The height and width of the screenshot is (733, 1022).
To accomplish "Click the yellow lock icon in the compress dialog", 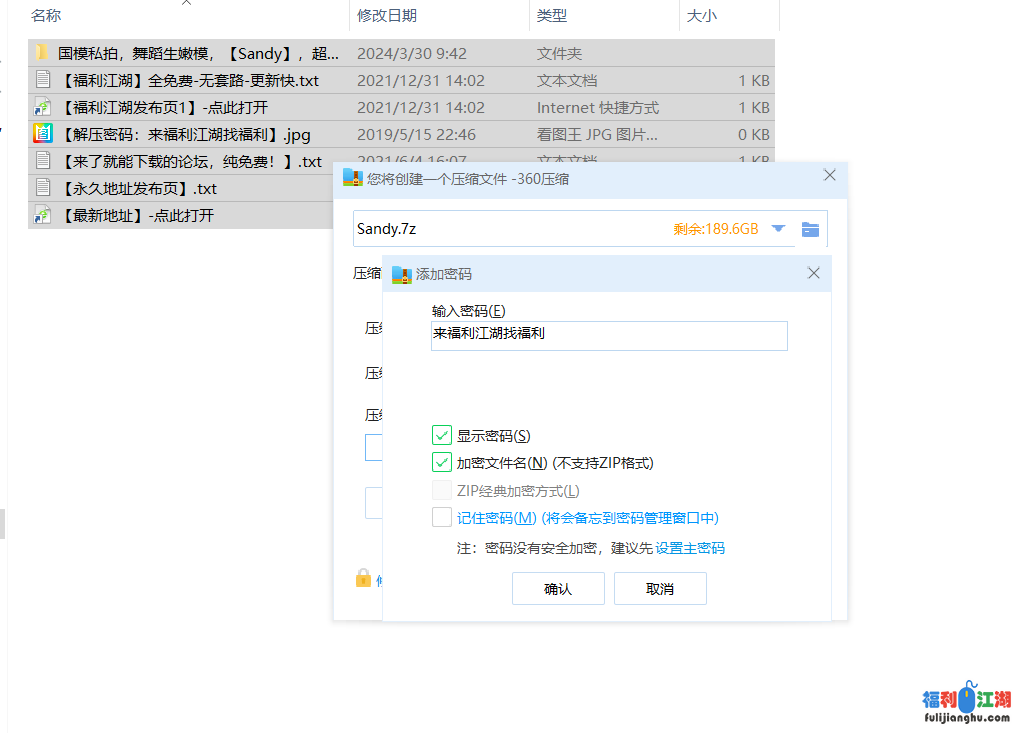I will [363, 578].
